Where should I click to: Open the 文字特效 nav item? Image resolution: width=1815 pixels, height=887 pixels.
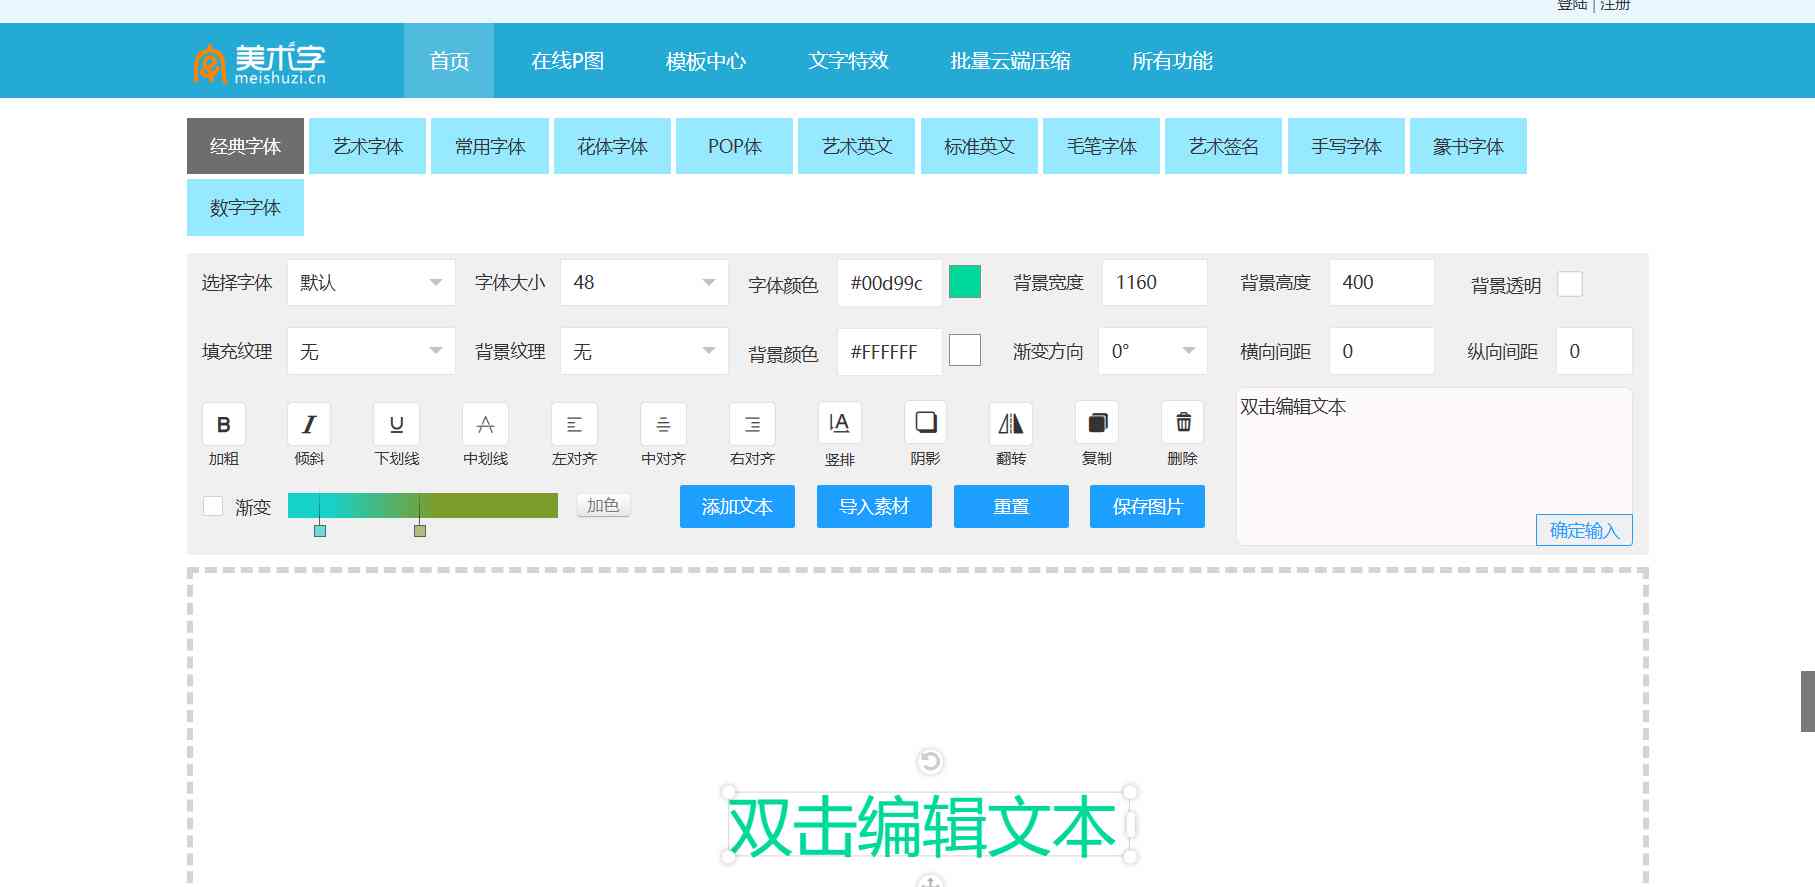[848, 61]
